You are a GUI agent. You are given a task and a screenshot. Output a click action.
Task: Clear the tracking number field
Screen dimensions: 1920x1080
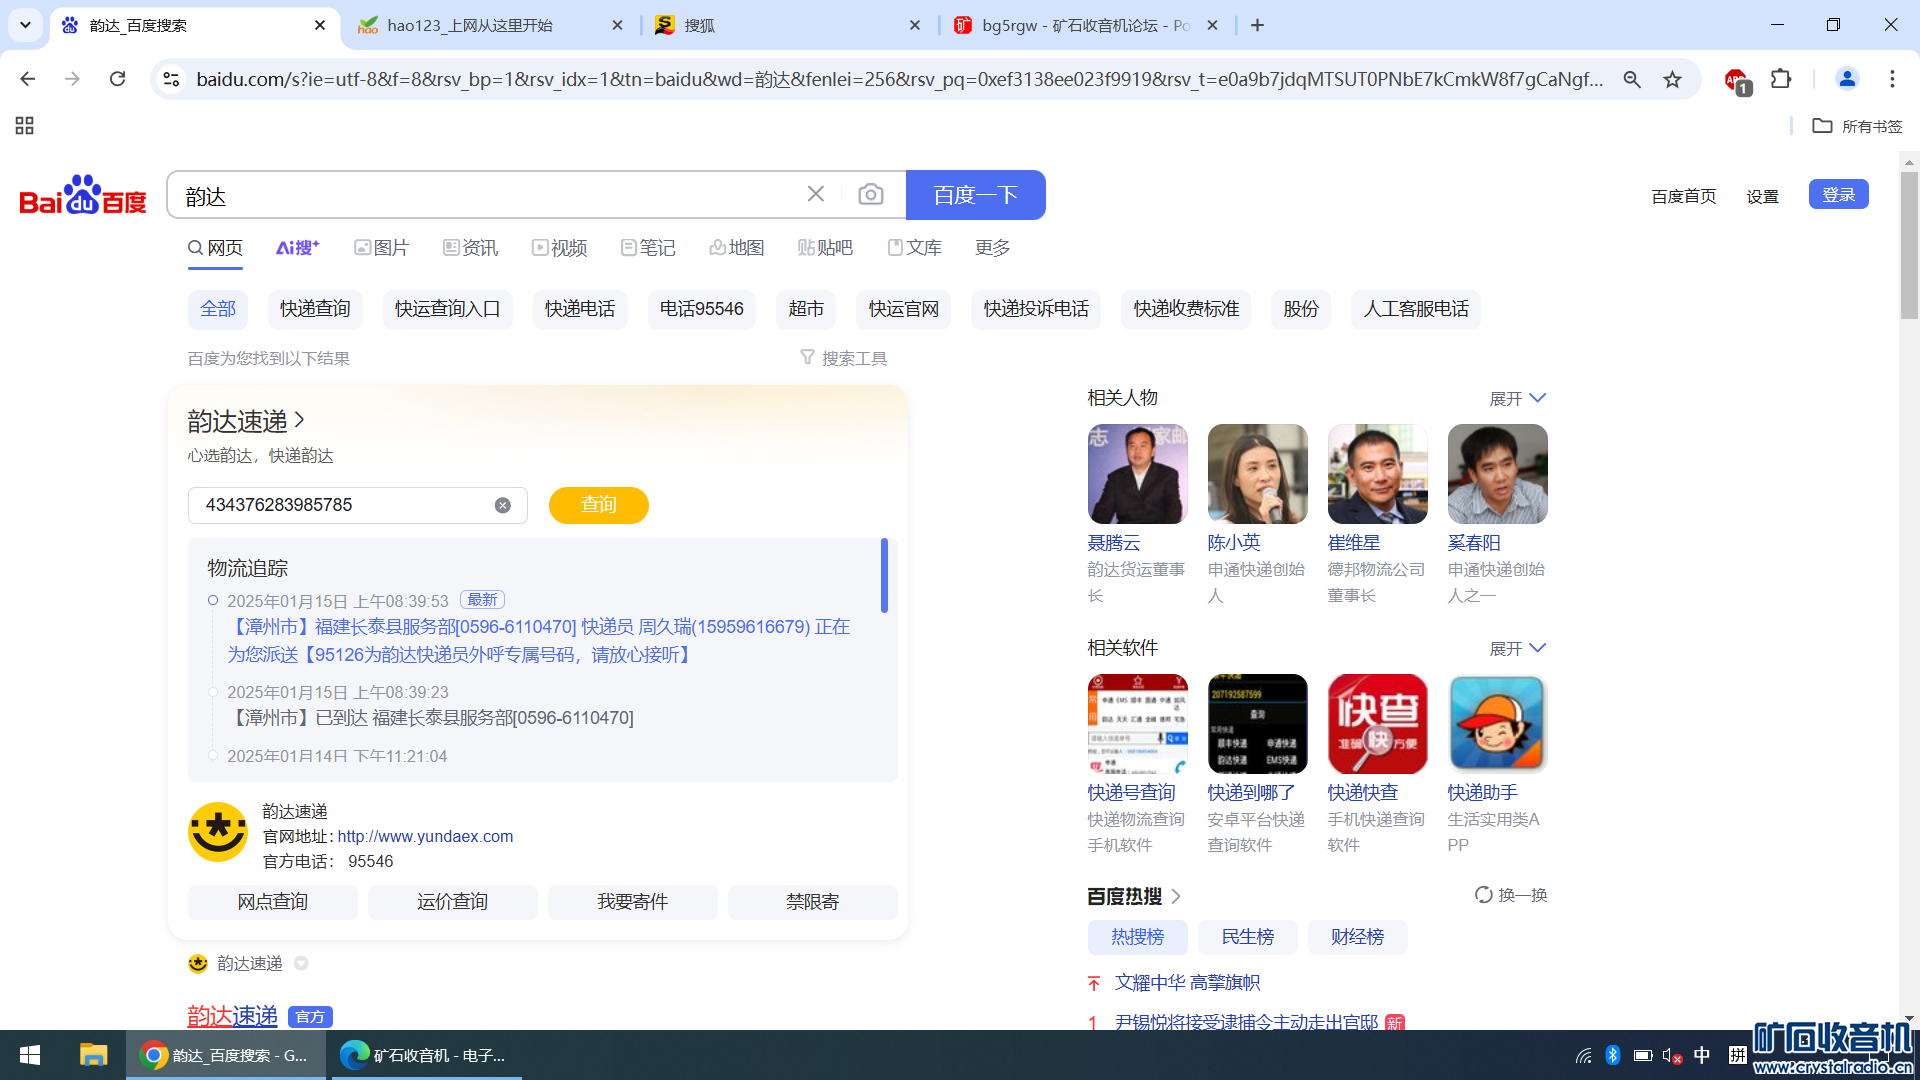pyautogui.click(x=502, y=506)
